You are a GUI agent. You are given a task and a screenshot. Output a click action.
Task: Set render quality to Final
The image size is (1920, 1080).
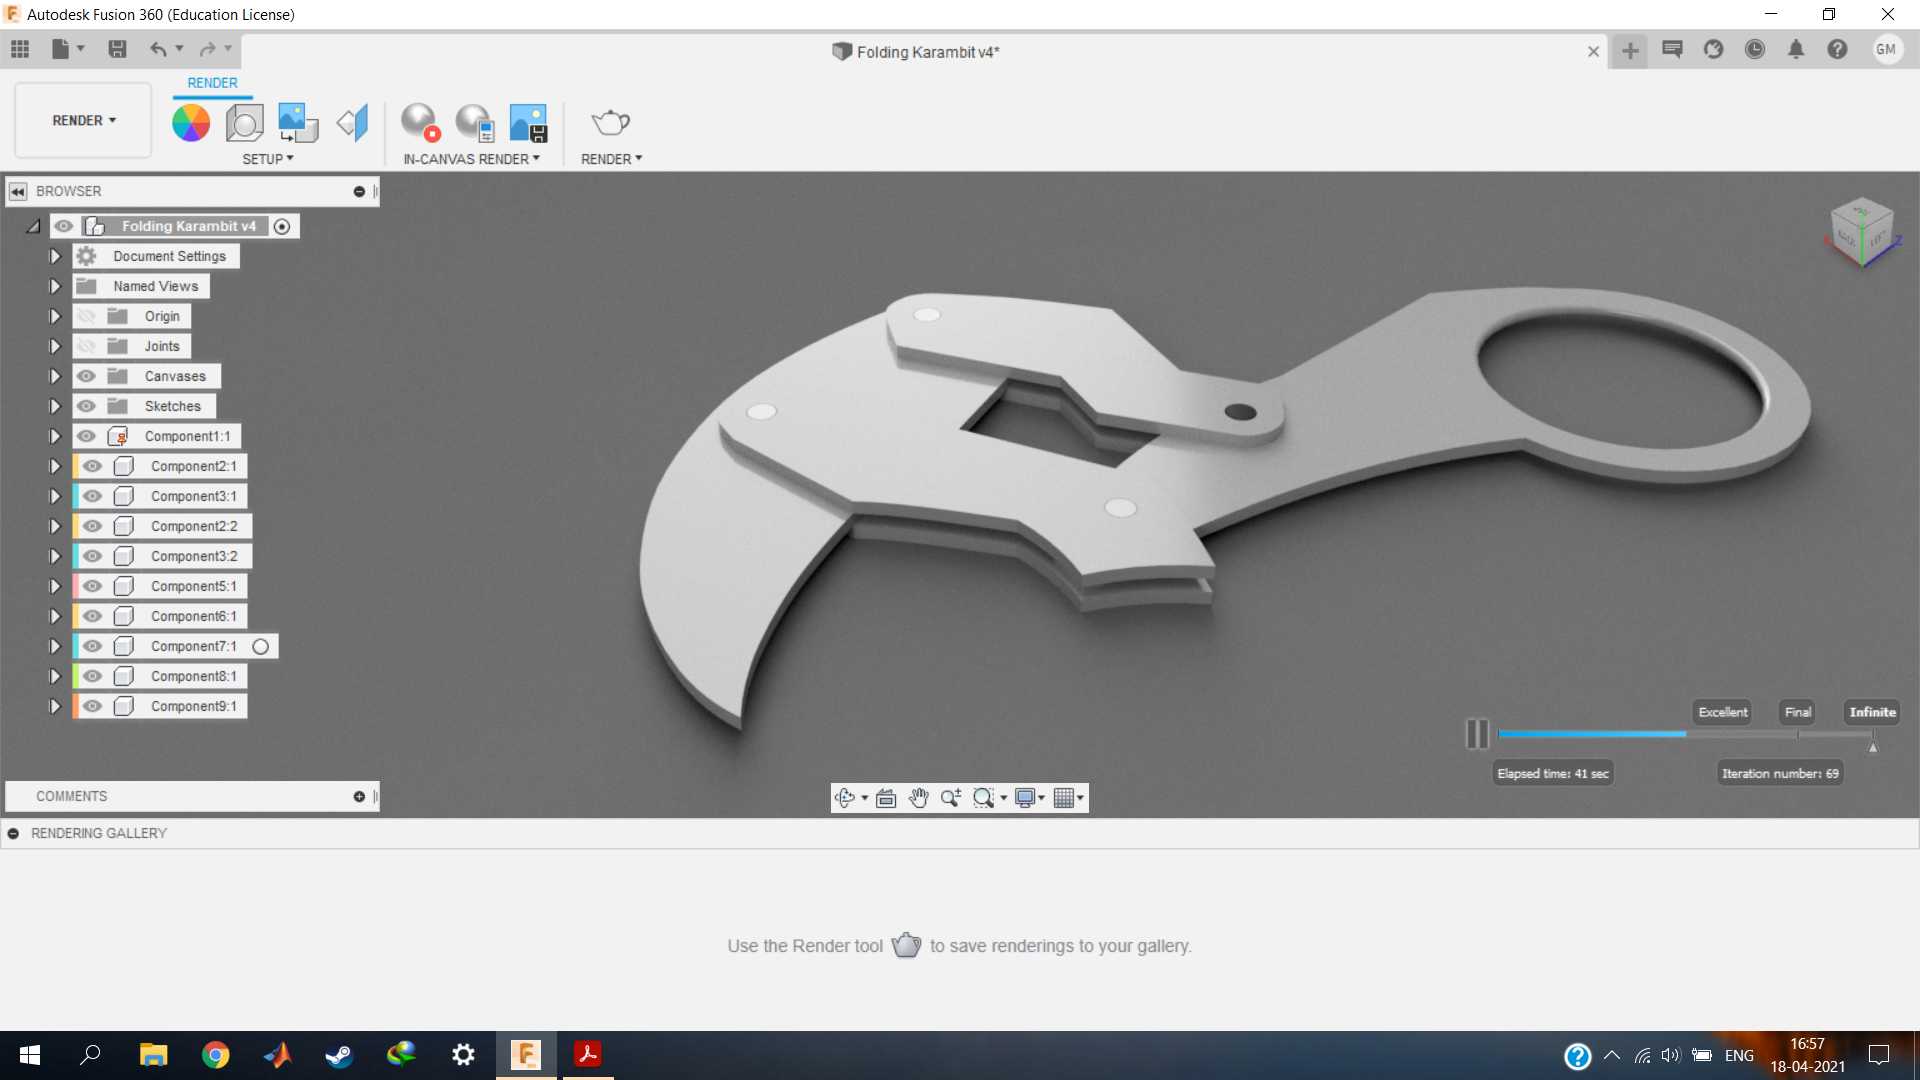1798,712
